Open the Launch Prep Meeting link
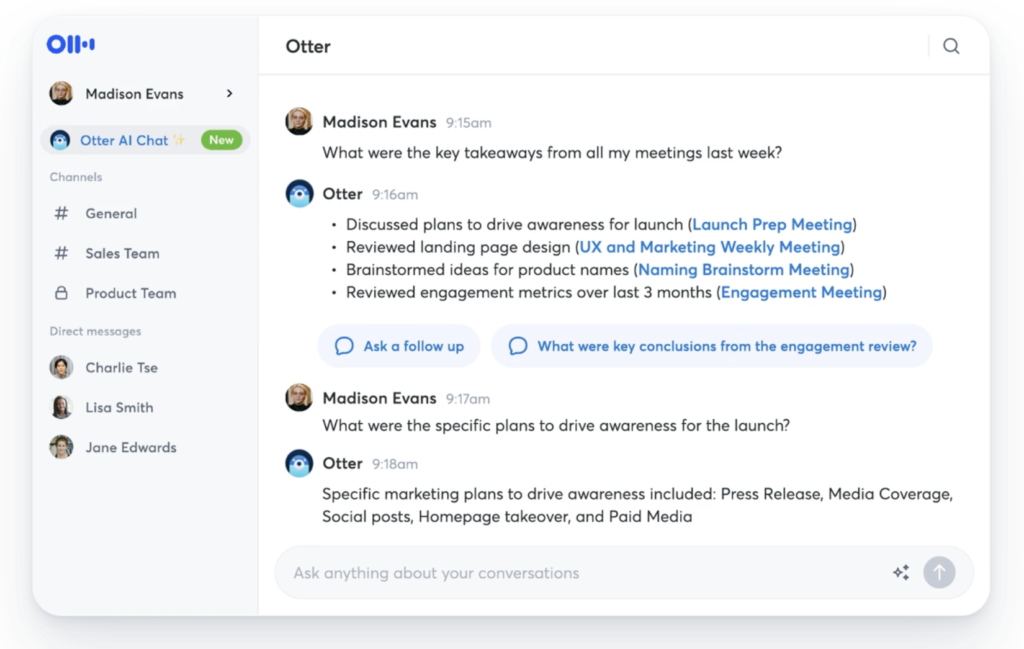 point(772,225)
